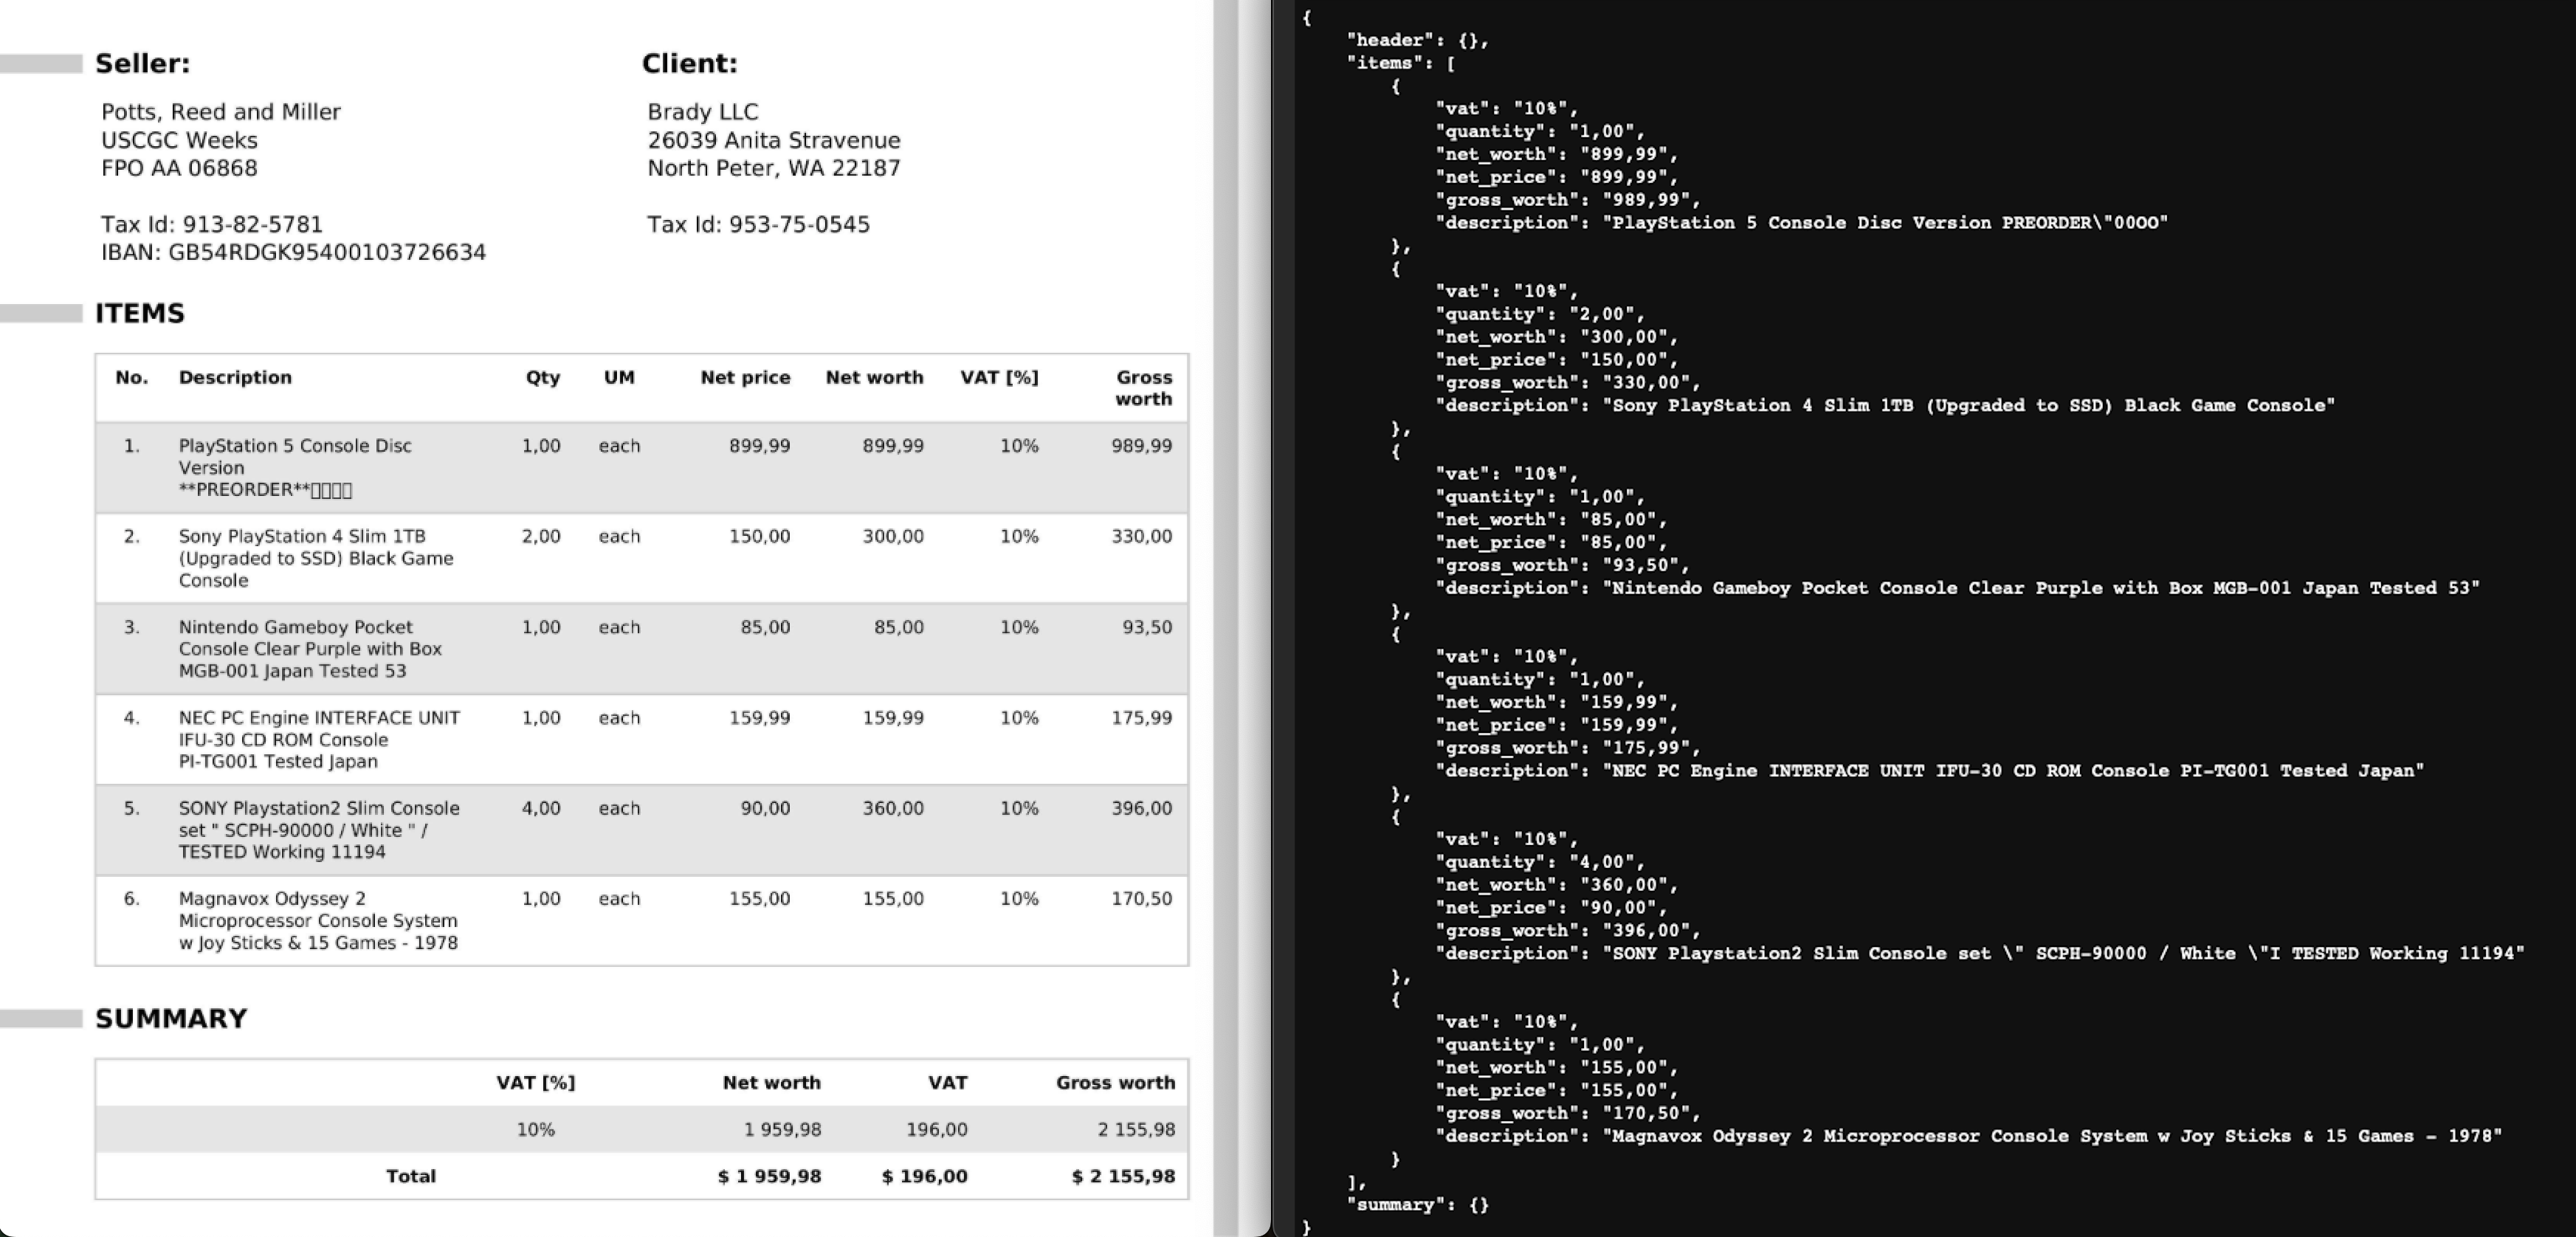Click the Seller Tax Id 913-82-5781

click(210, 225)
